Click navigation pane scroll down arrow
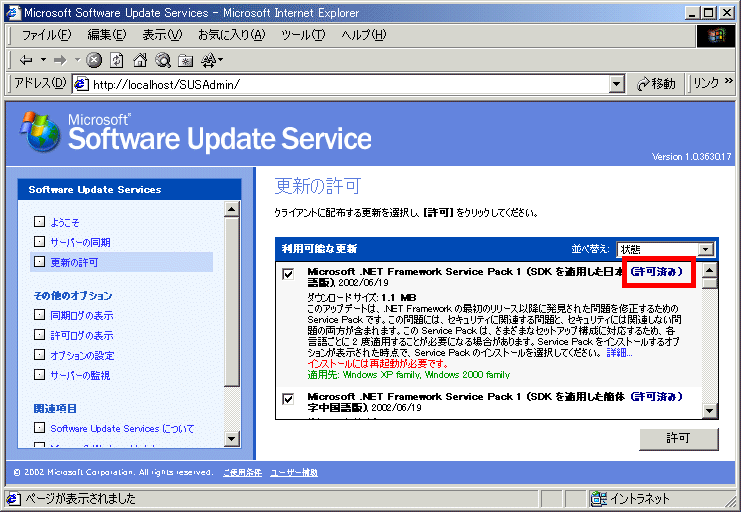This screenshot has width=741, height=512. [232, 439]
